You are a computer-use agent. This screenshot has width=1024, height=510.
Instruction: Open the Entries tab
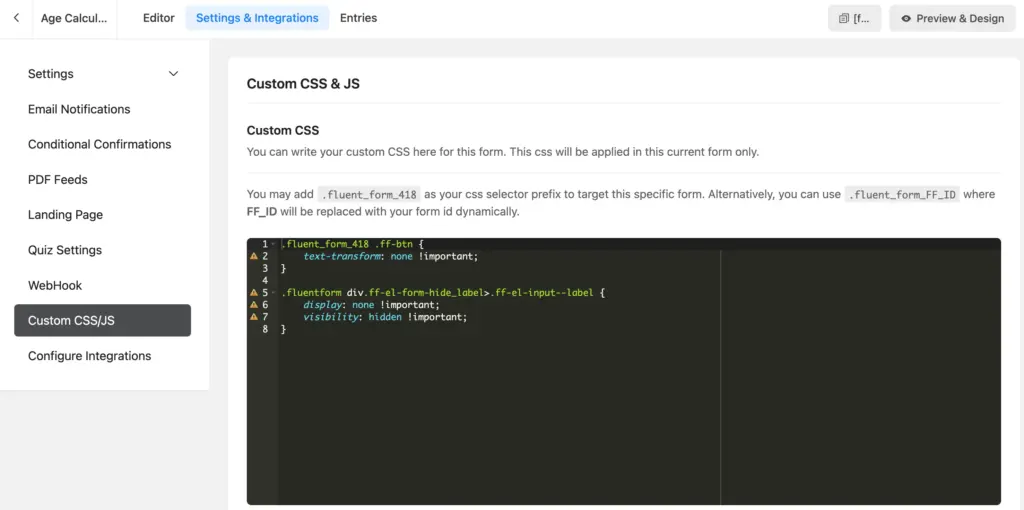[x=358, y=18]
